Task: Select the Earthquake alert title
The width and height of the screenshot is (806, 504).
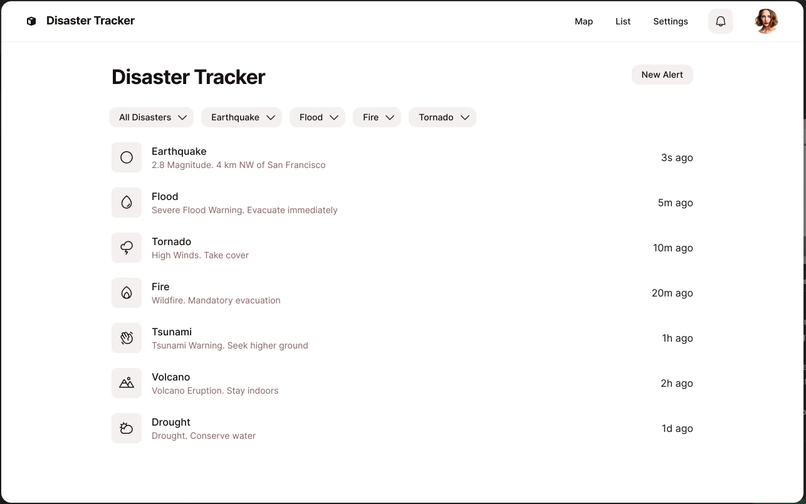Action: point(179,151)
